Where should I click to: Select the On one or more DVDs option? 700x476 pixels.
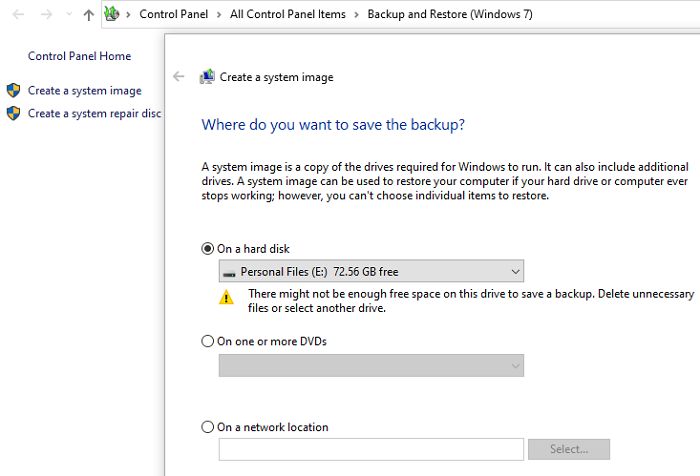coord(208,341)
